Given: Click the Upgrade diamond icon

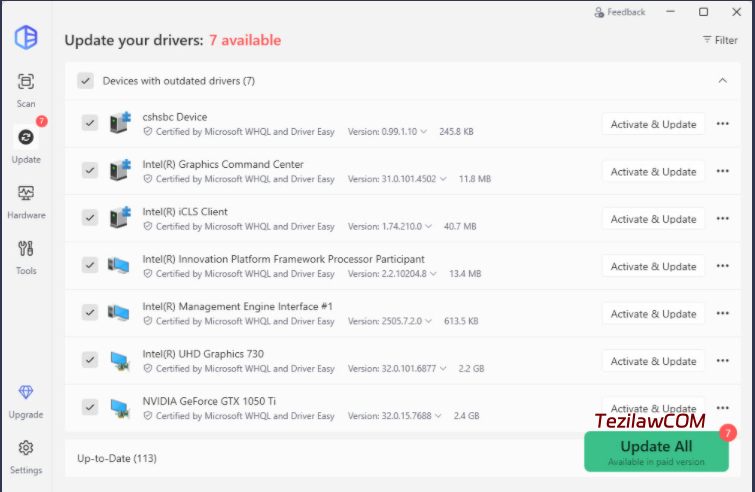Looking at the screenshot, I should pos(26,392).
